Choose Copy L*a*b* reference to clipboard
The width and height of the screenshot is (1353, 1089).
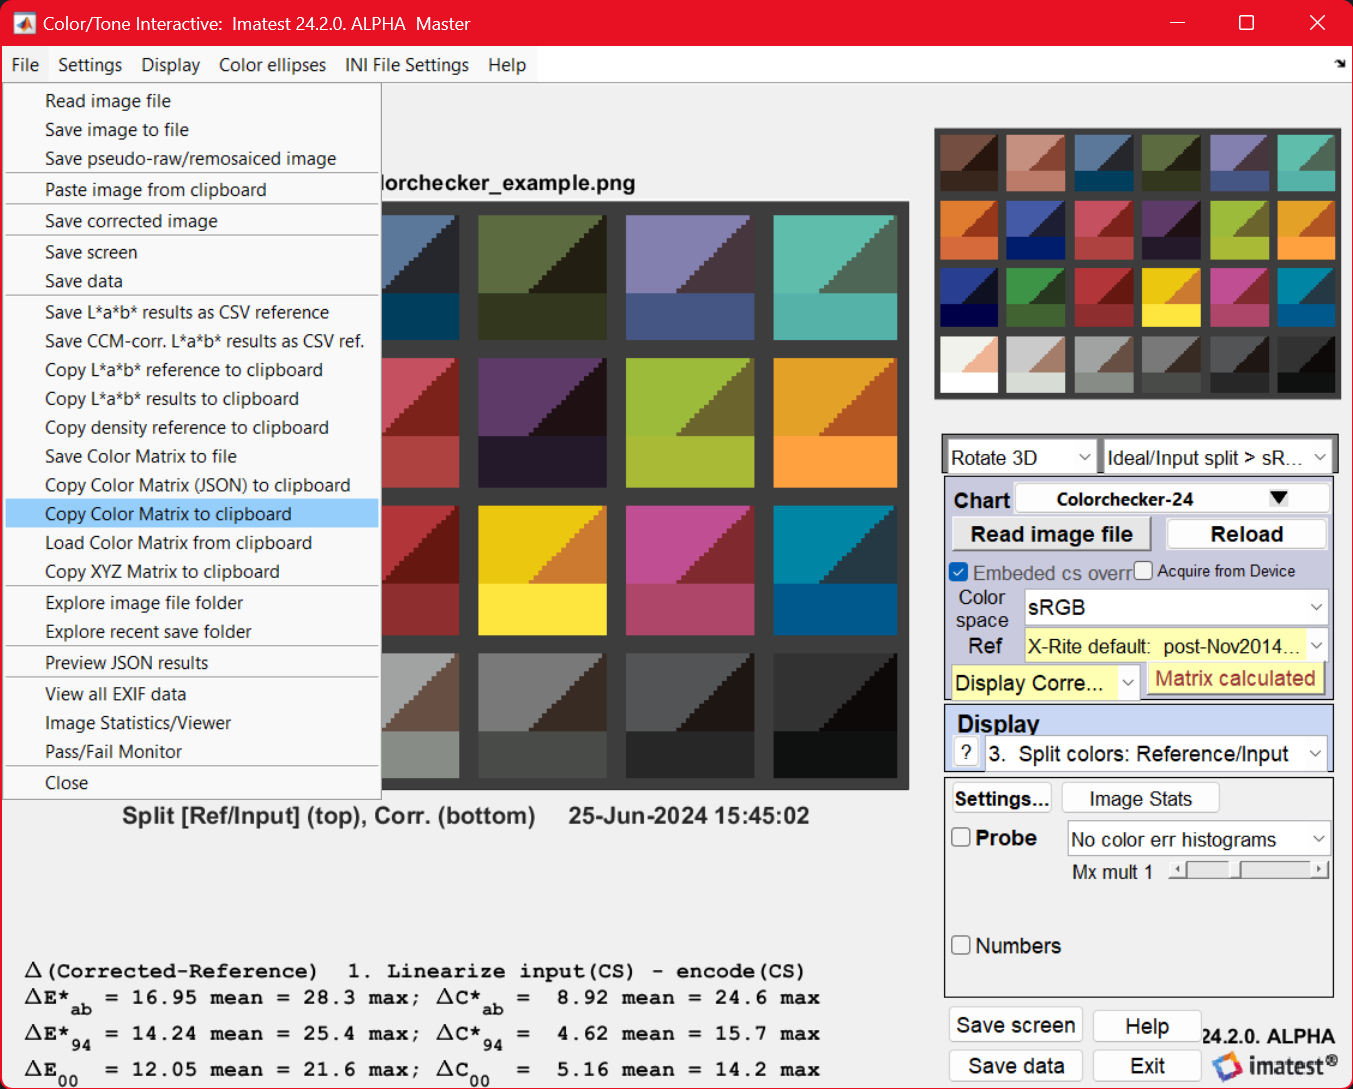point(192,370)
